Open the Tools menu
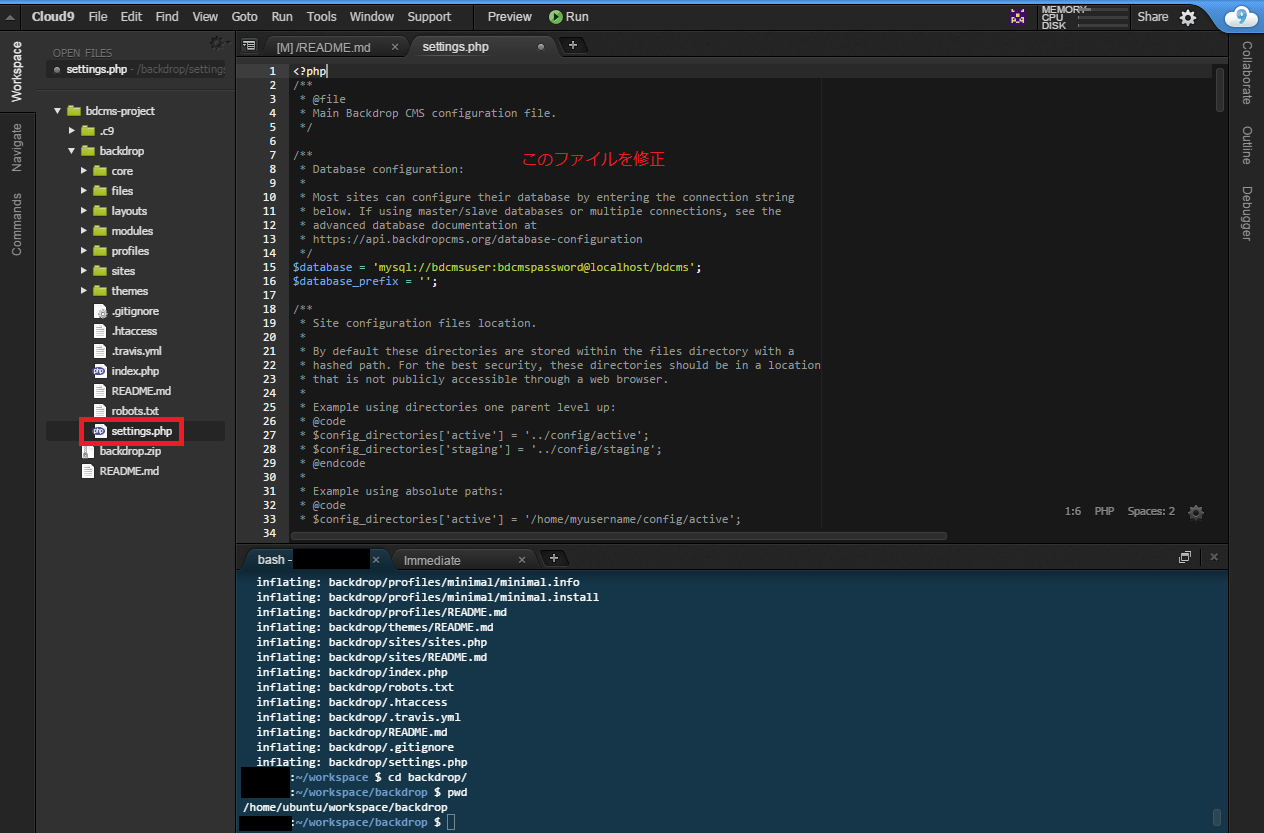 coord(322,17)
